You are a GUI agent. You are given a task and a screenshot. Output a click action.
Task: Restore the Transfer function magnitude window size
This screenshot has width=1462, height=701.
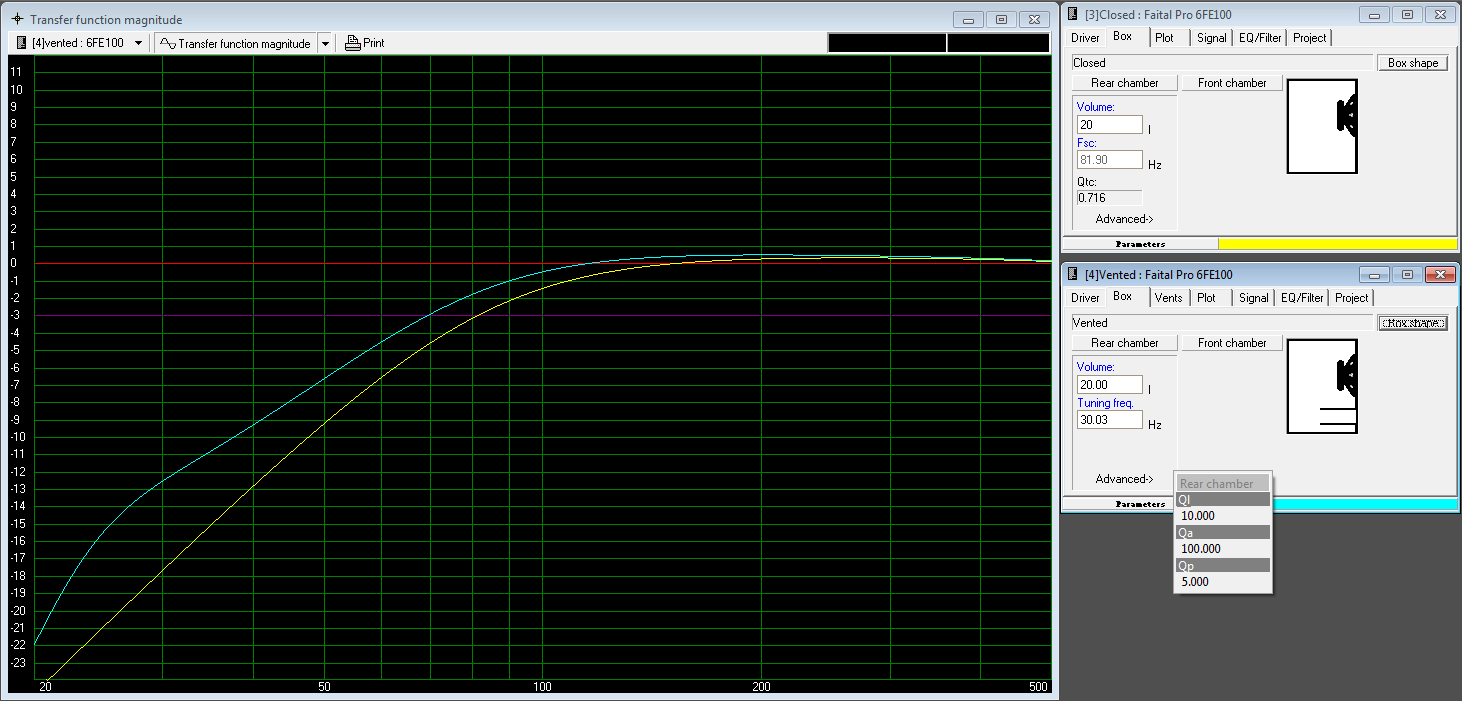pos(1001,19)
